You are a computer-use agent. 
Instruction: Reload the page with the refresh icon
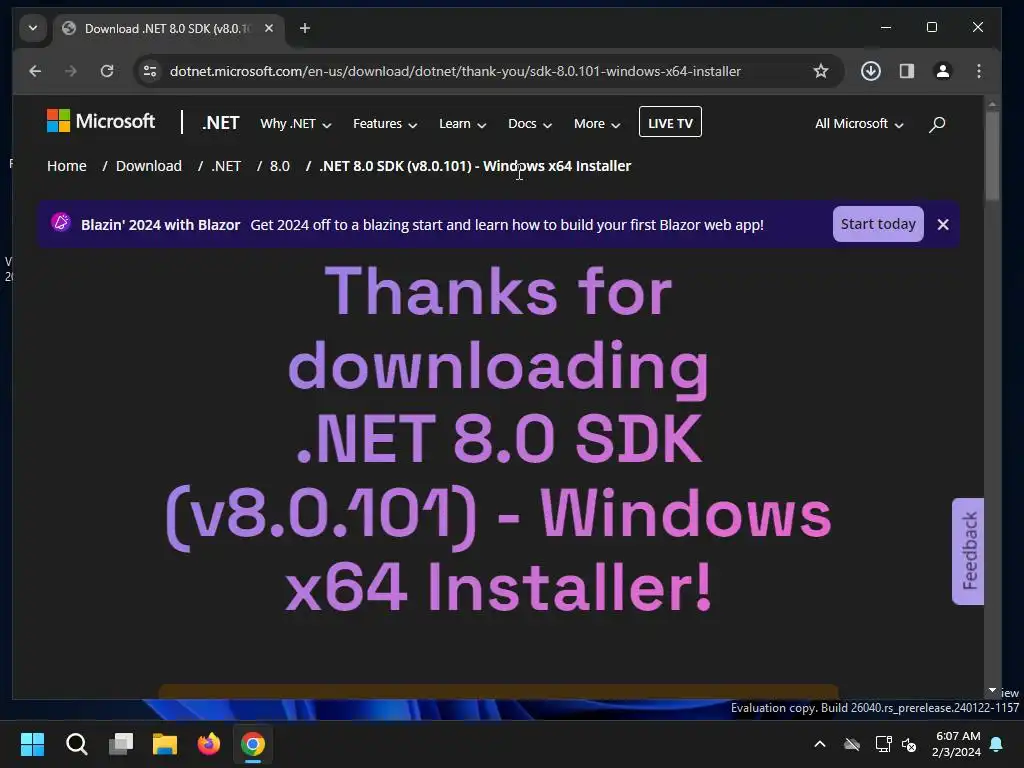(107, 71)
